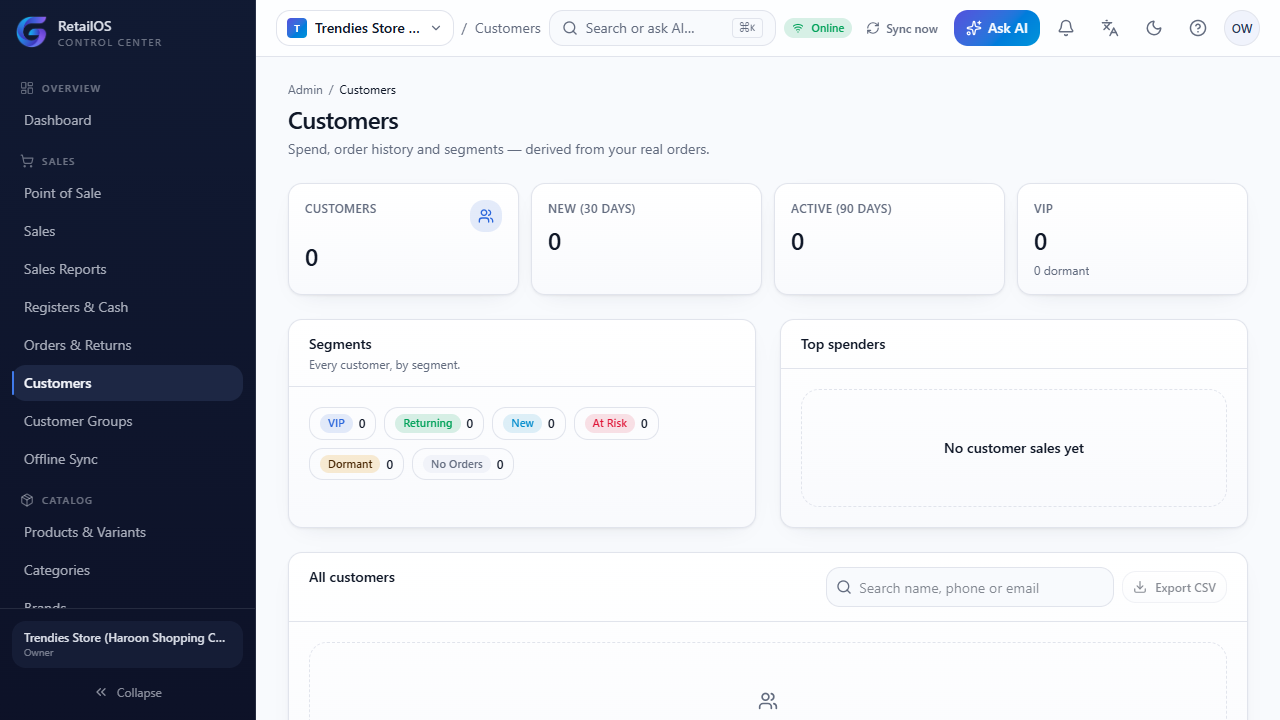Open the language translate icon
The image size is (1280, 720).
pos(1110,28)
